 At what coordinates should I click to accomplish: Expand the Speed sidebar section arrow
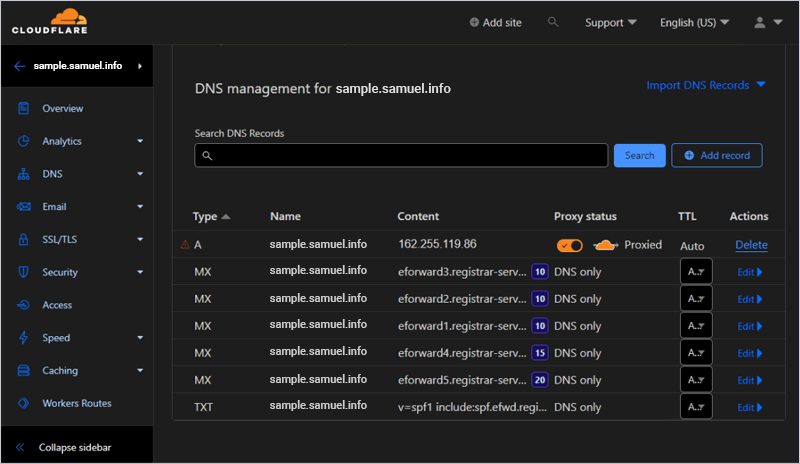[140, 337]
